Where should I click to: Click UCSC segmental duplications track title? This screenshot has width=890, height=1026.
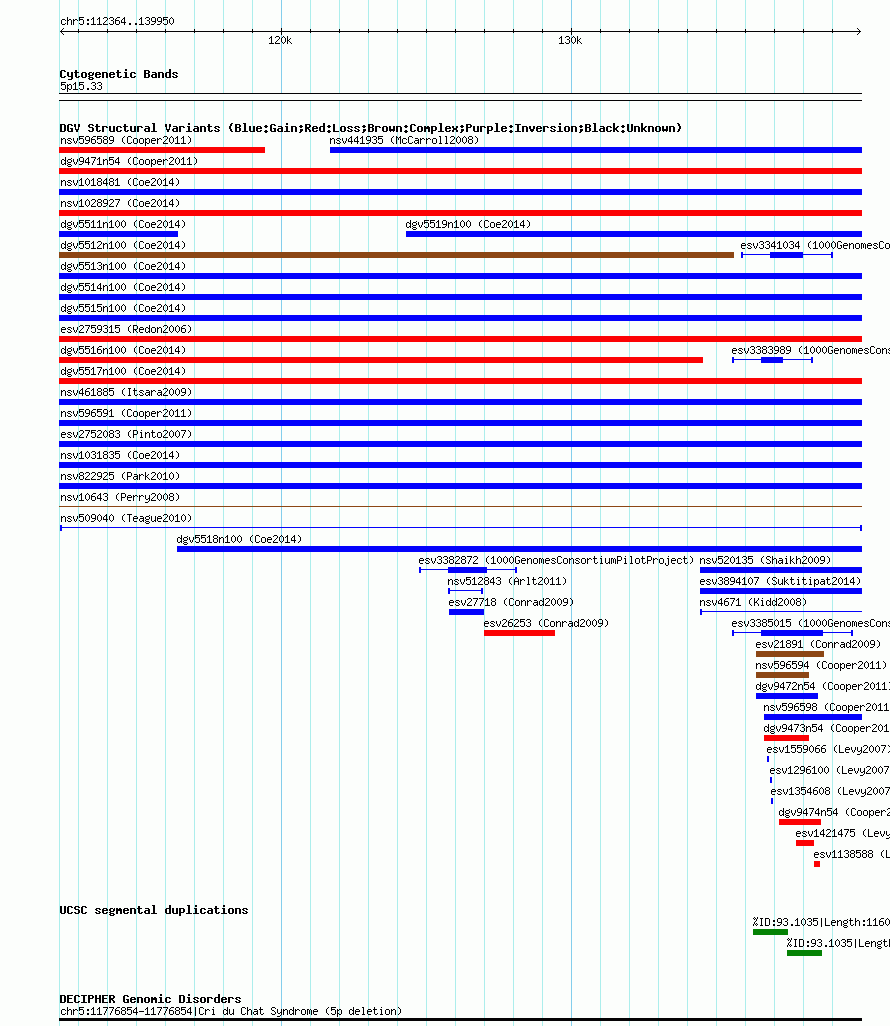154,910
